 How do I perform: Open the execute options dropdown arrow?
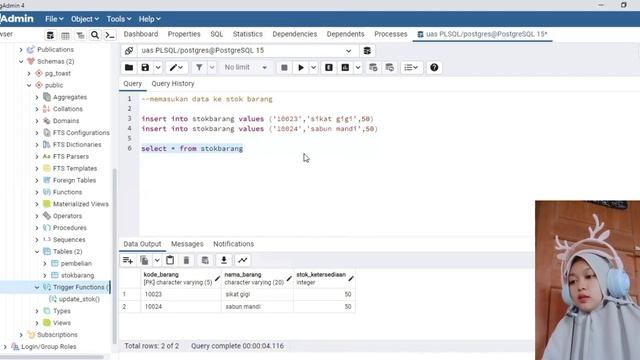[313, 67]
